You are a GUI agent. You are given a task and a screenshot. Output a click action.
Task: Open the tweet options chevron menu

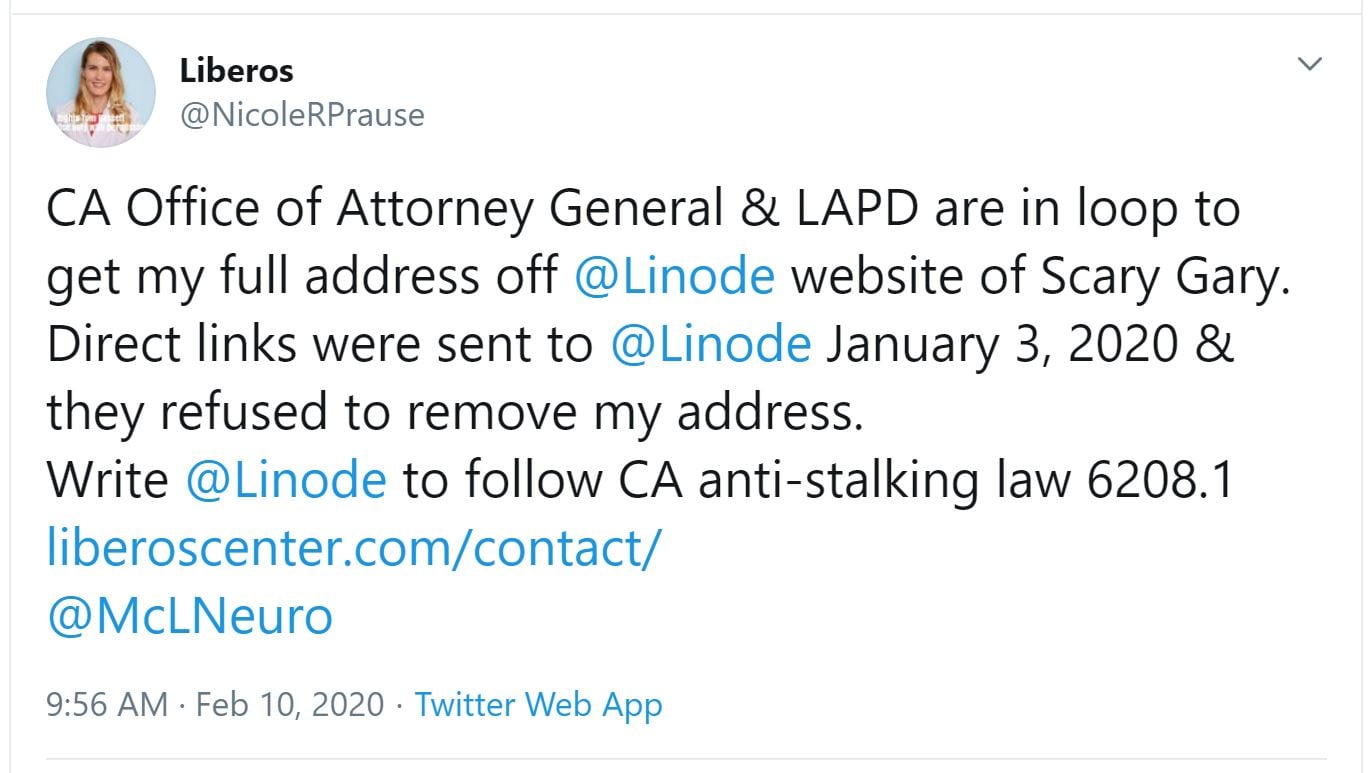(1309, 65)
